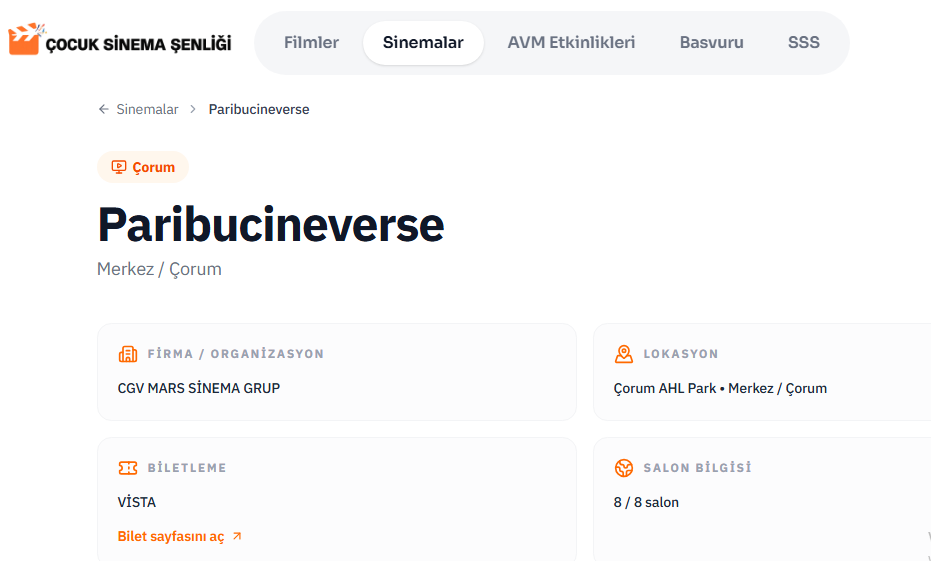Click the Çorum badge label

[153, 167]
